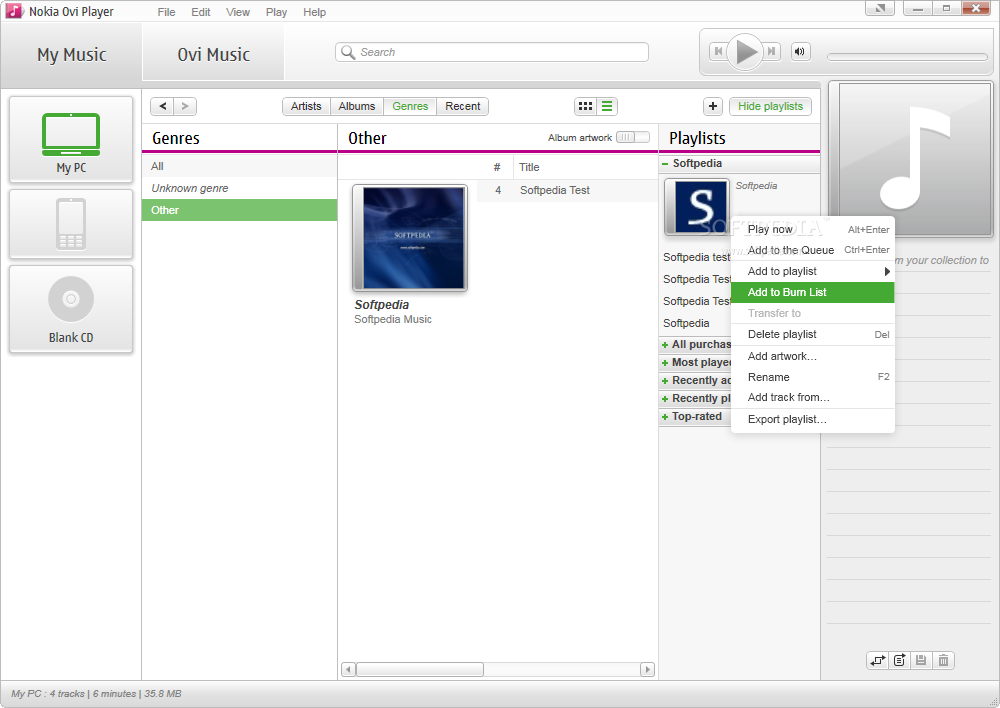Image resolution: width=1000 pixels, height=708 pixels.
Task: Switch to mini player mode button
Action: (x=880, y=8)
